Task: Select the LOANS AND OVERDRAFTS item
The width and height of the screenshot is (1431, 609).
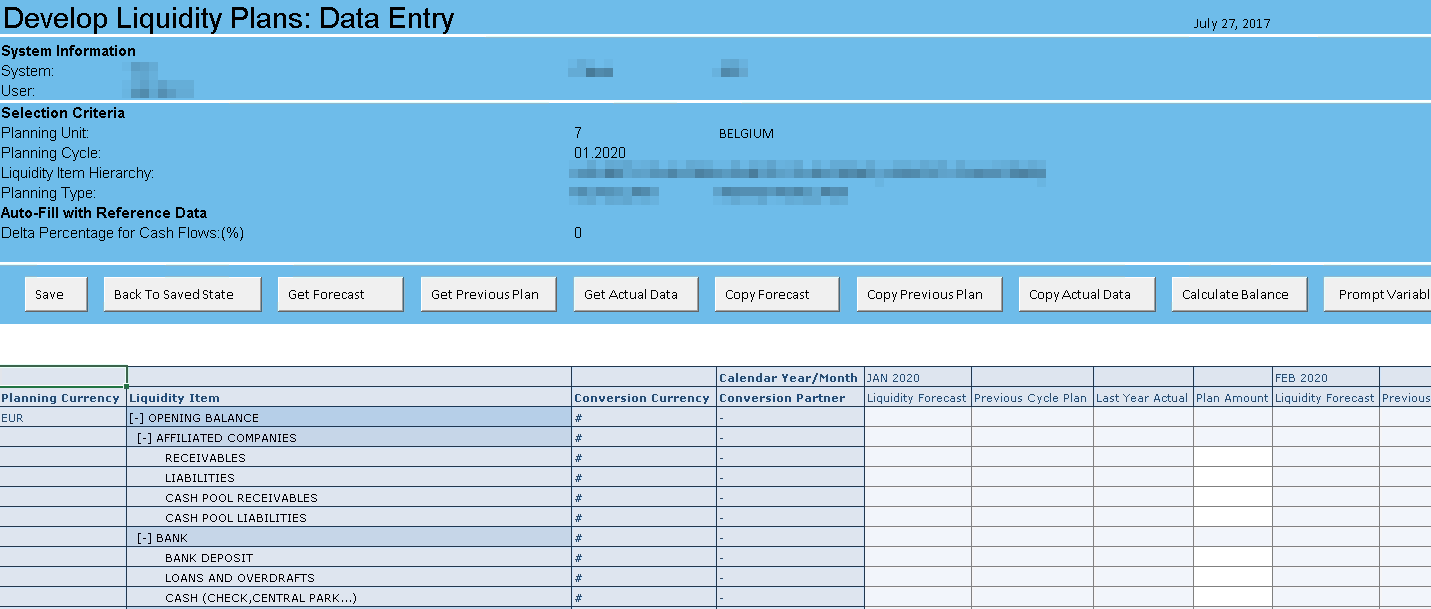Action: tap(239, 578)
